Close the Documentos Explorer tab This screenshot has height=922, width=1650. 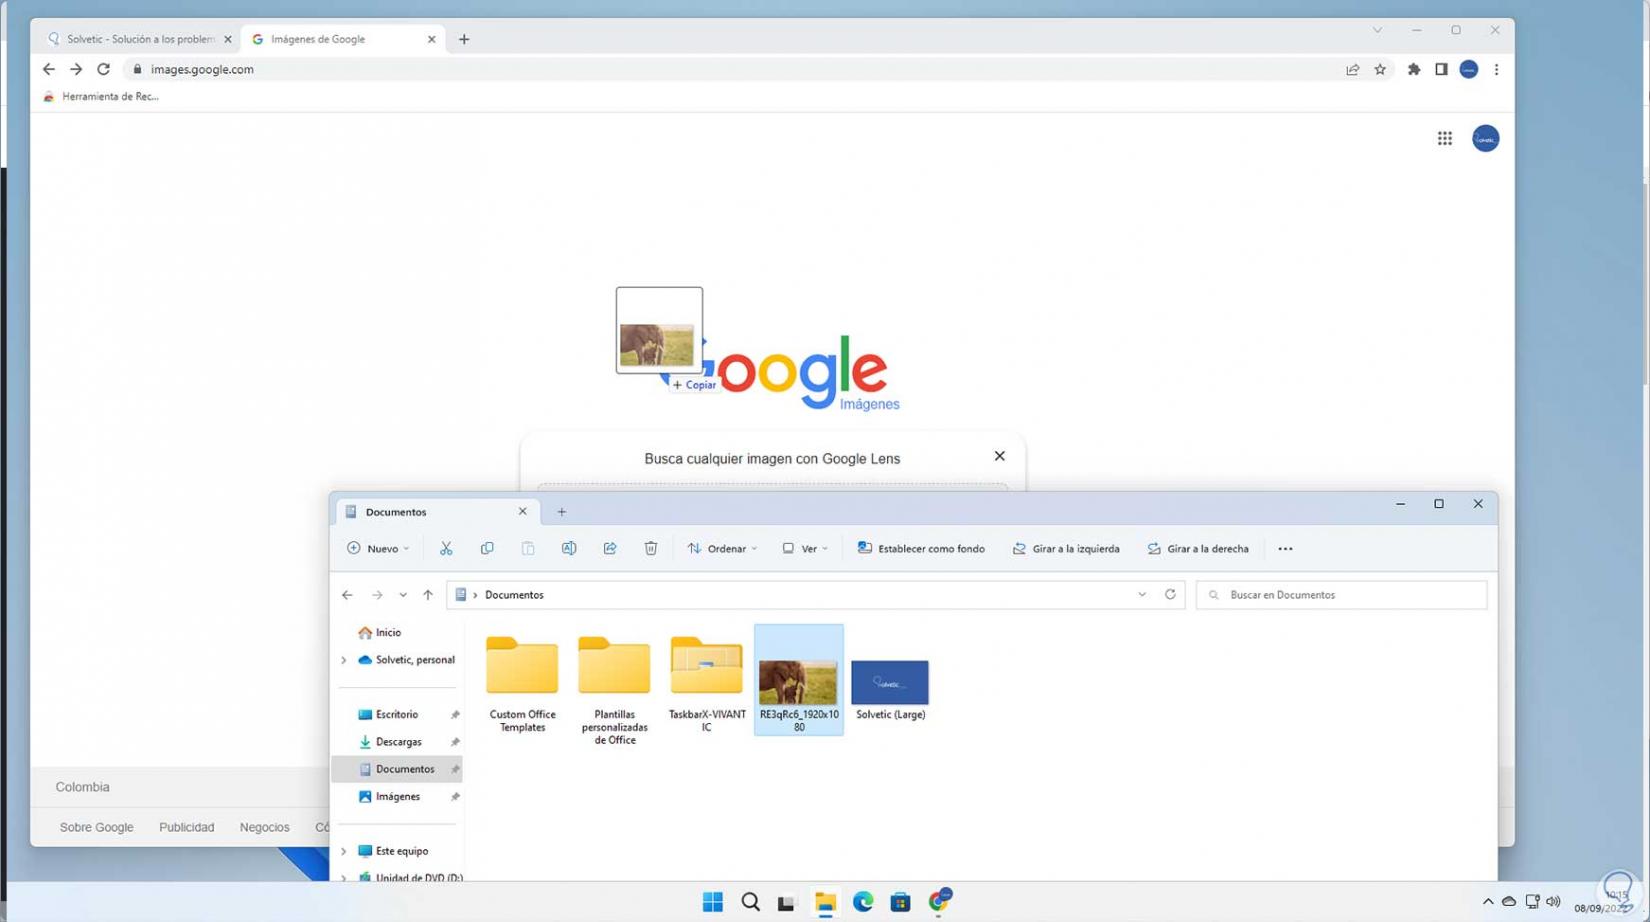tap(522, 511)
